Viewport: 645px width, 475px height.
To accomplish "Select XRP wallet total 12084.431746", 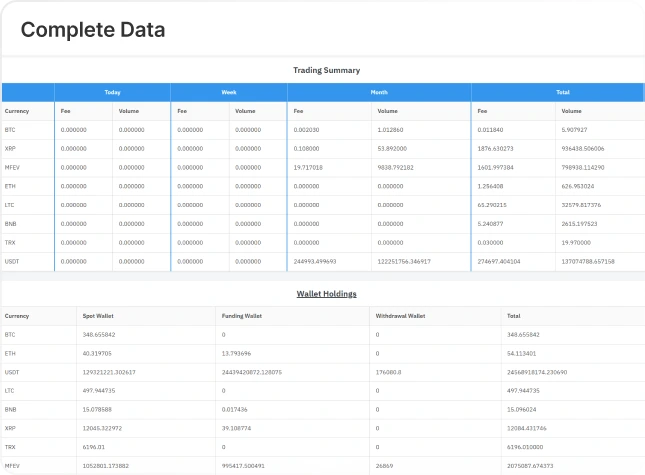I will click(527, 429).
